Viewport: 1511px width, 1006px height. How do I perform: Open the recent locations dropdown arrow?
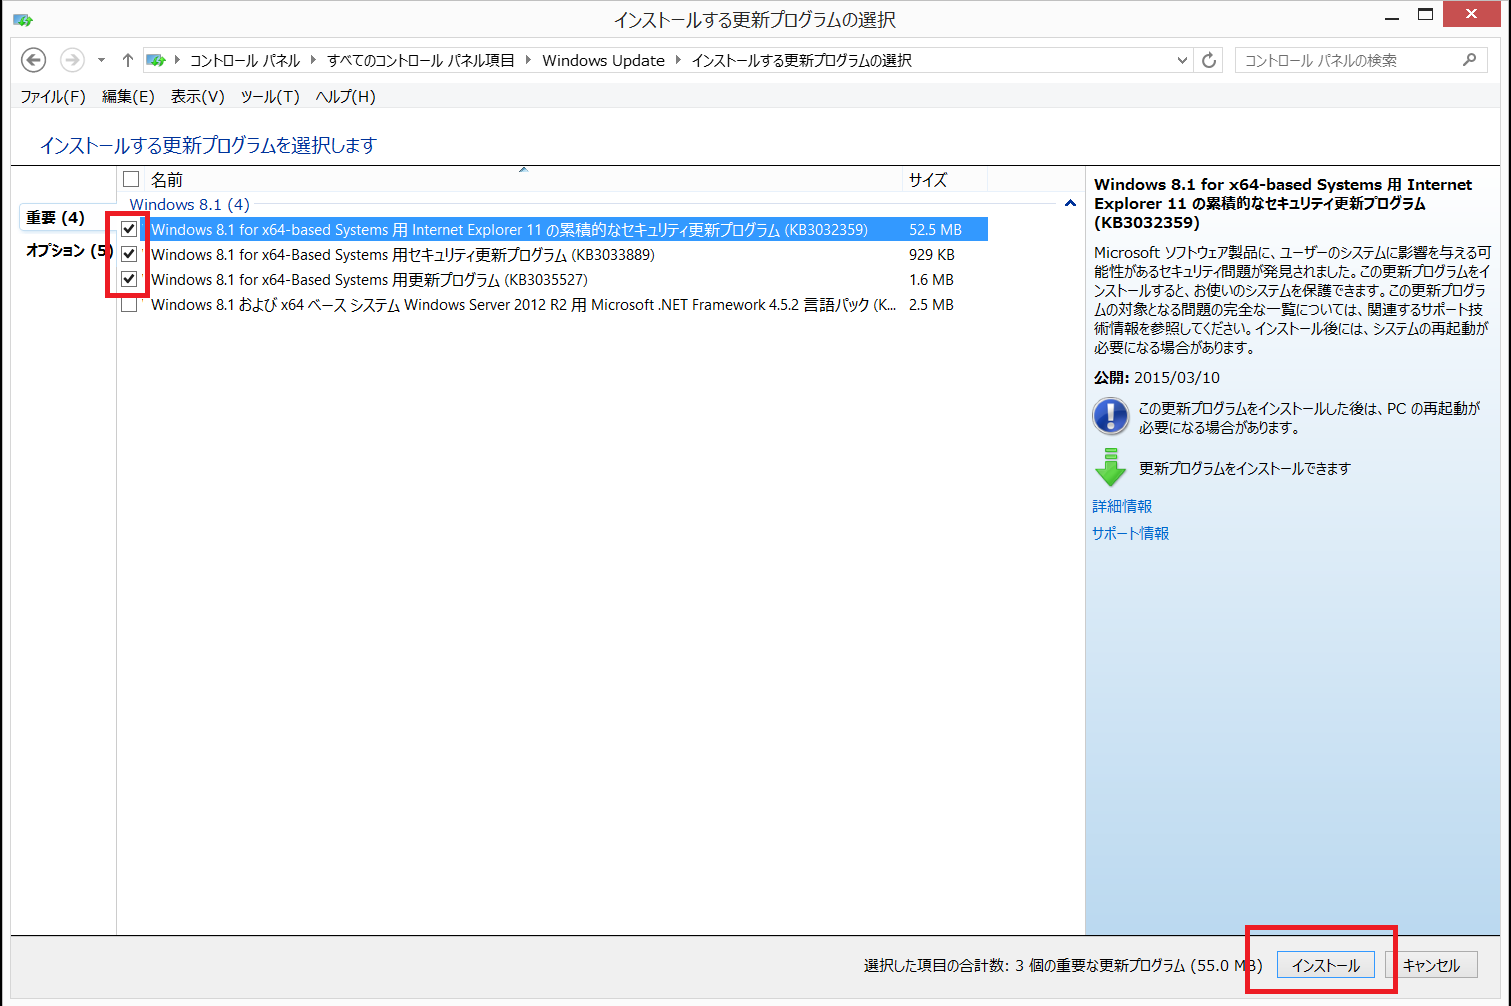[x=101, y=60]
